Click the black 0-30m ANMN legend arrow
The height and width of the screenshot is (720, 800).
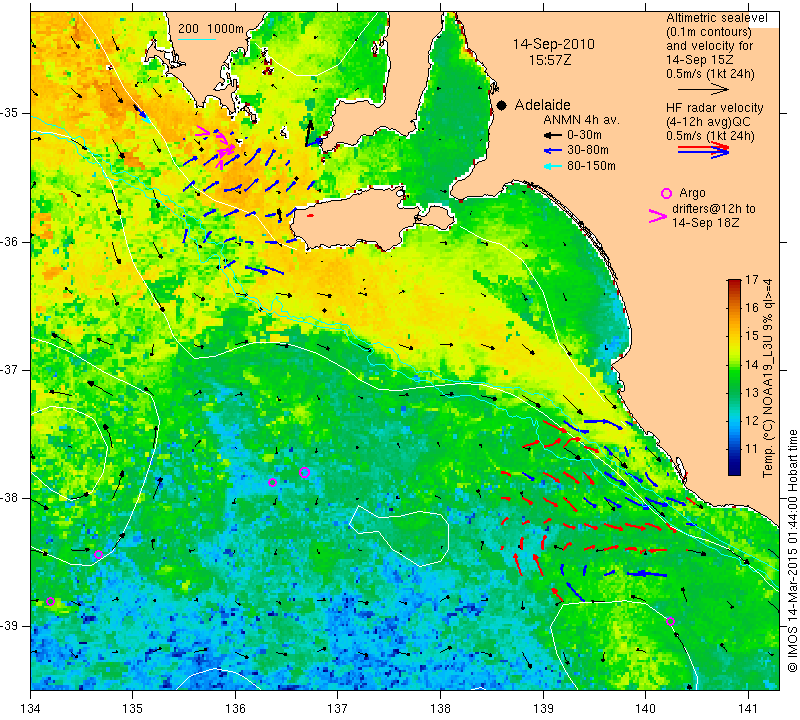[x=553, y=136]
